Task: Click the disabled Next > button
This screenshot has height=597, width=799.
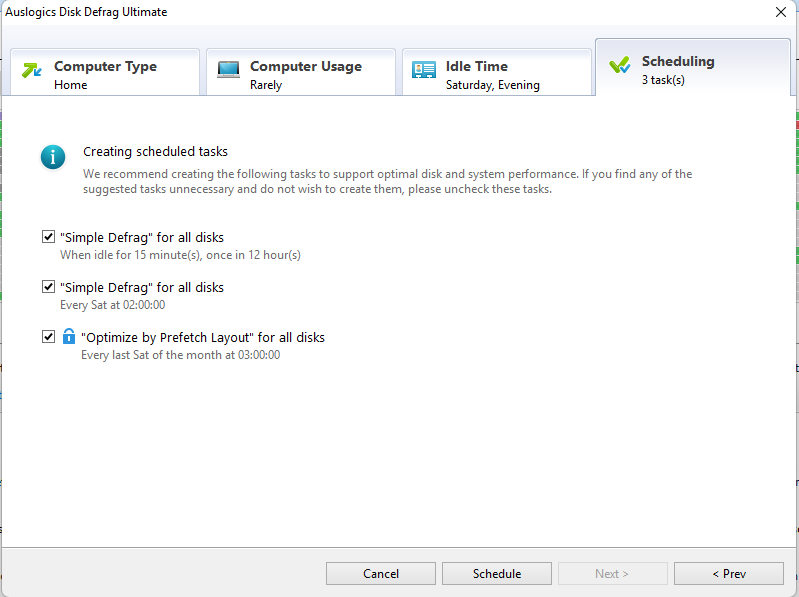Action: pos(612,574)
